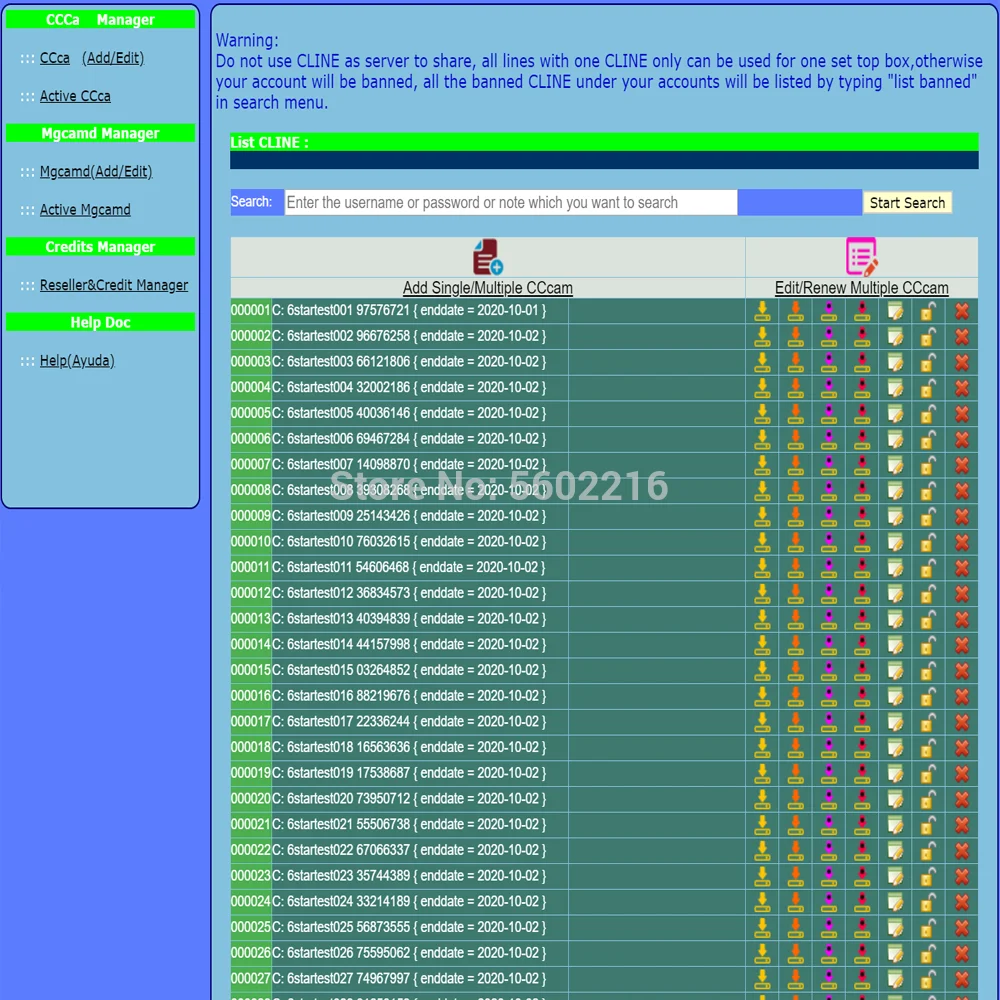Image resolution: width=1000 pixels, height=1000 pixels.
Task: Edit note icon for 6startest005
Action: pyautogui.click(x=895, y=413)
